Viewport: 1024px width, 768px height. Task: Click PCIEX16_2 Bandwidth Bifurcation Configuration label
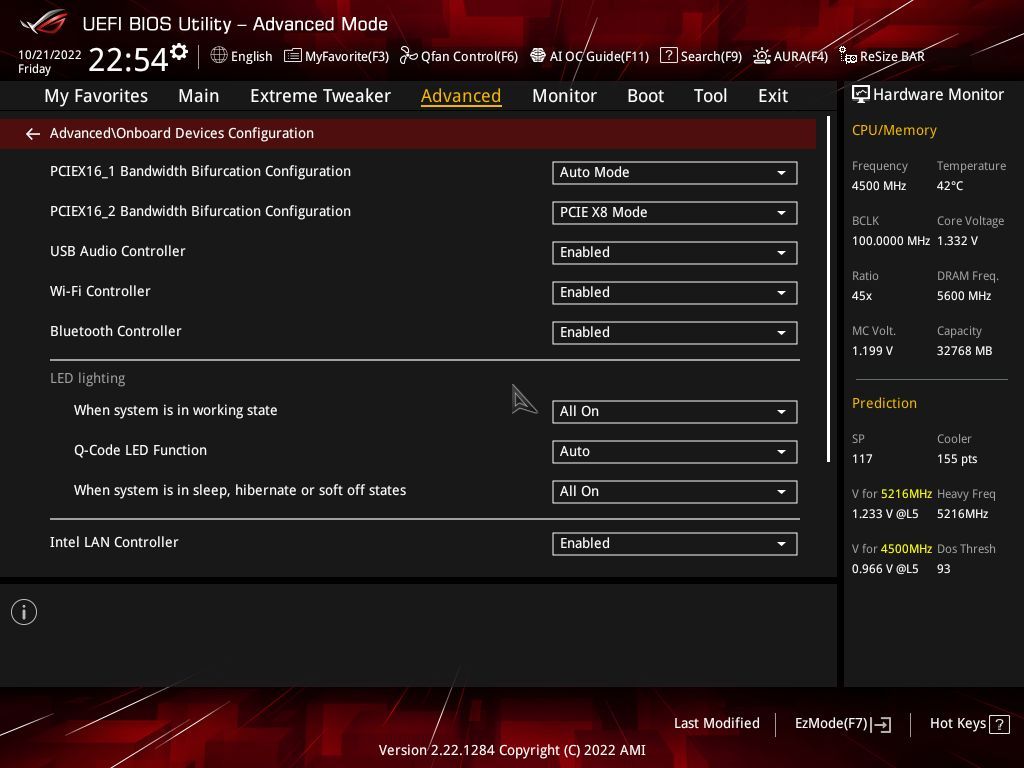point(200,211)
